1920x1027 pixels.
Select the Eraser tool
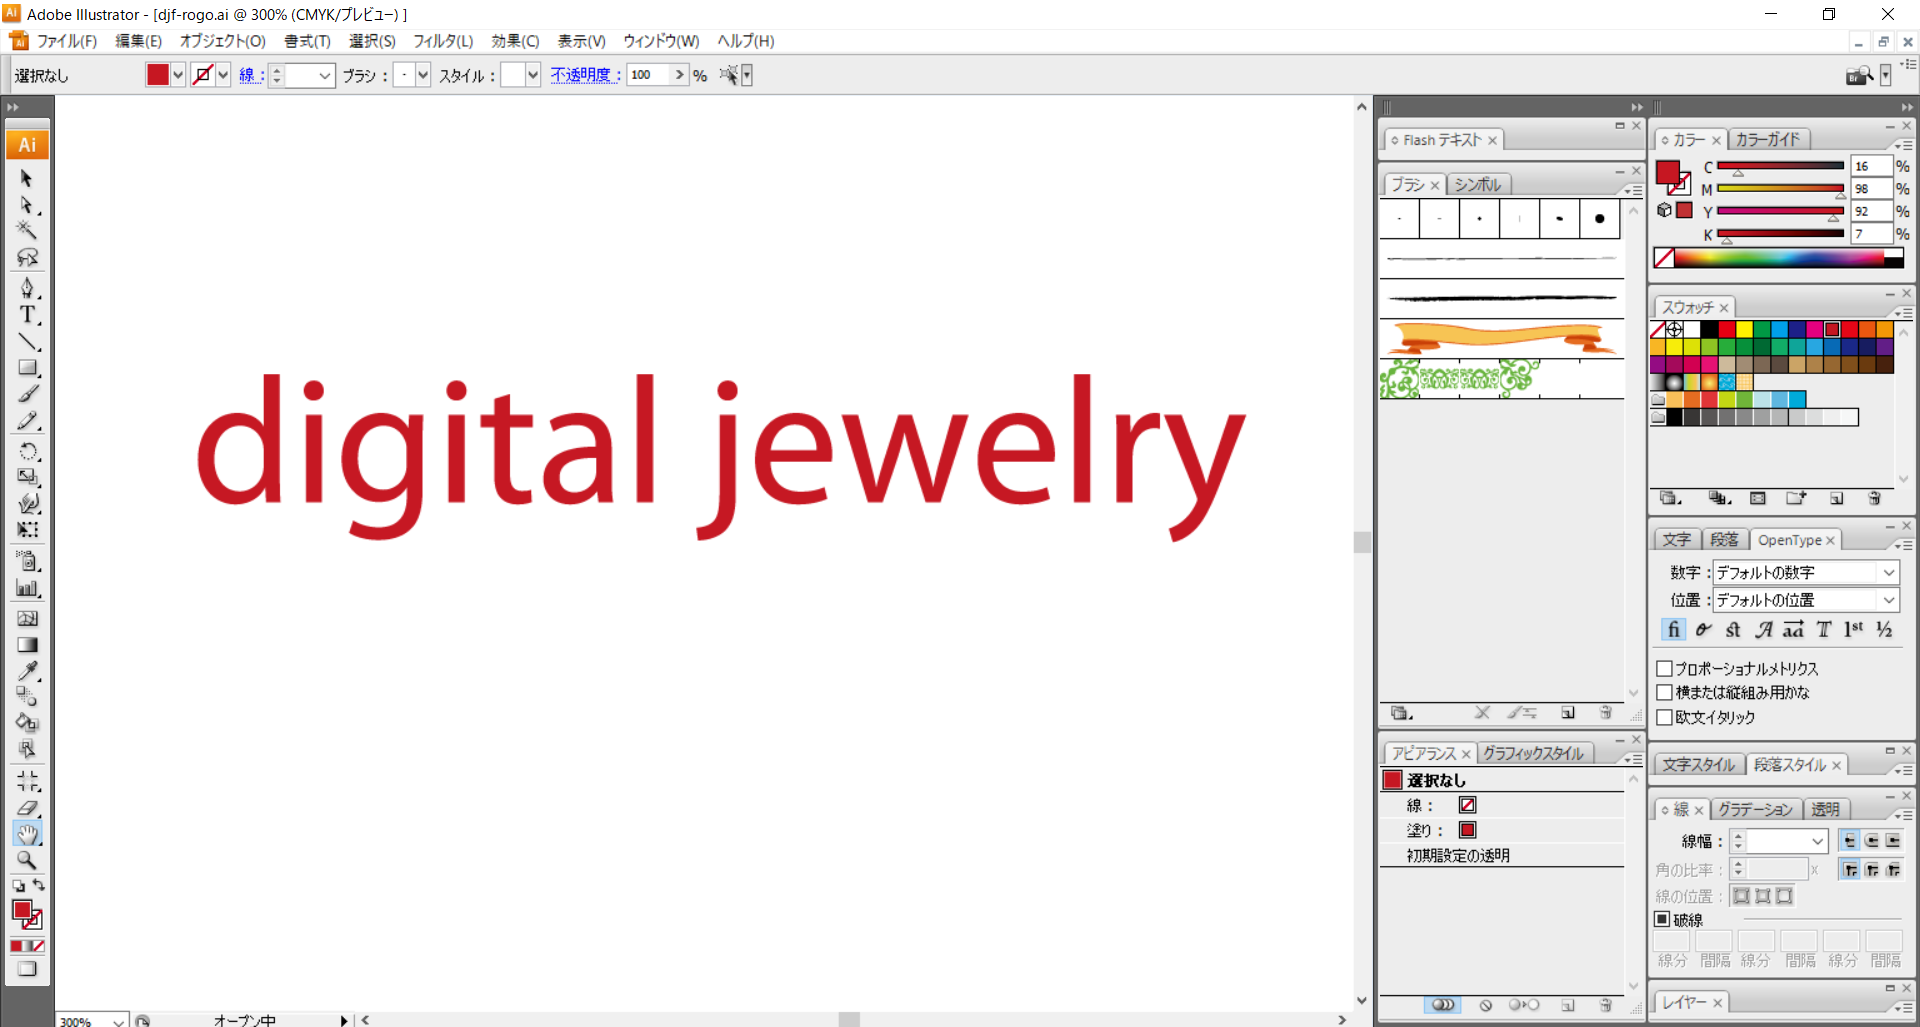click(x=27, y=807)
